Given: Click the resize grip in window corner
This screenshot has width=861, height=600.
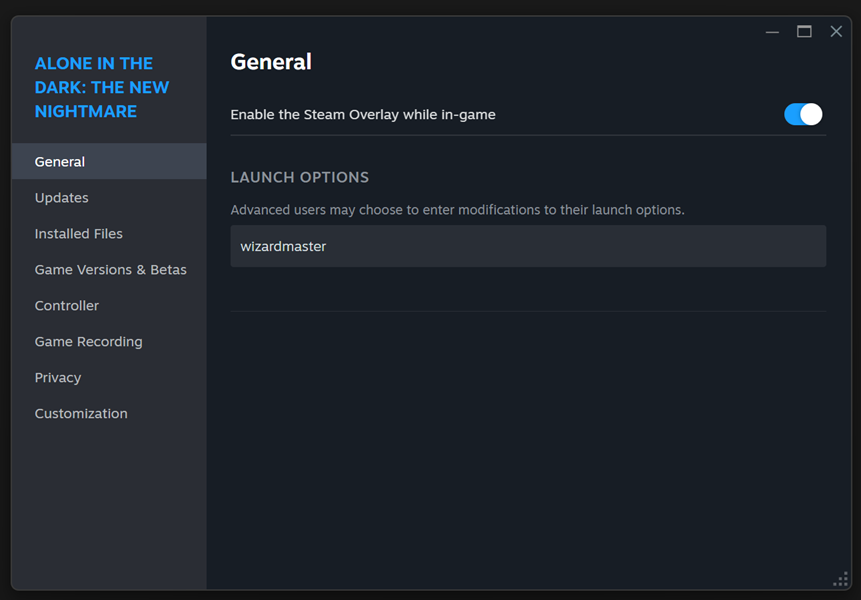Looking at the screenshot, I should [840, 580].
